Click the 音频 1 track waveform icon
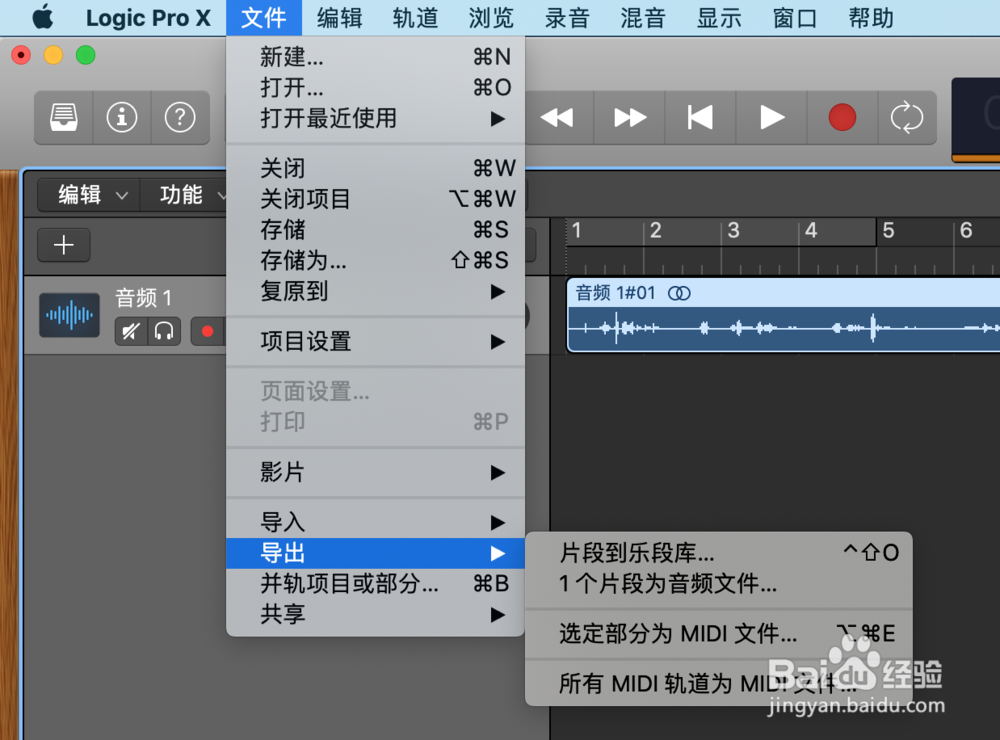This screenshot has height=740, width=1000. 70,314
